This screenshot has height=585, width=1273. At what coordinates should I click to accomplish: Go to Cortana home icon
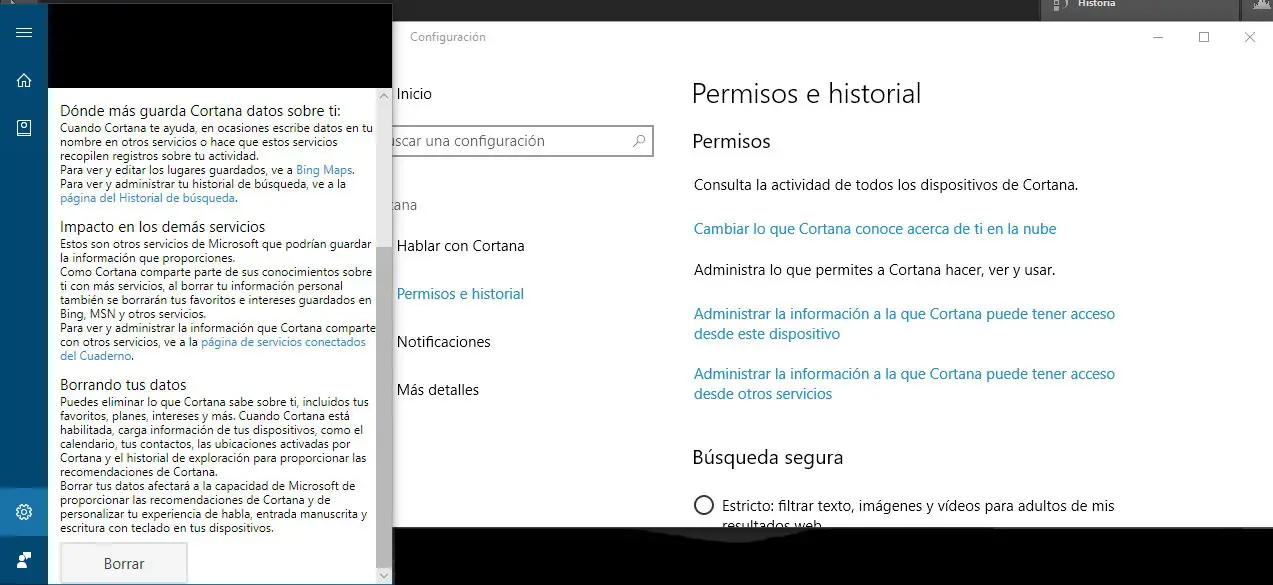(24, 80)
